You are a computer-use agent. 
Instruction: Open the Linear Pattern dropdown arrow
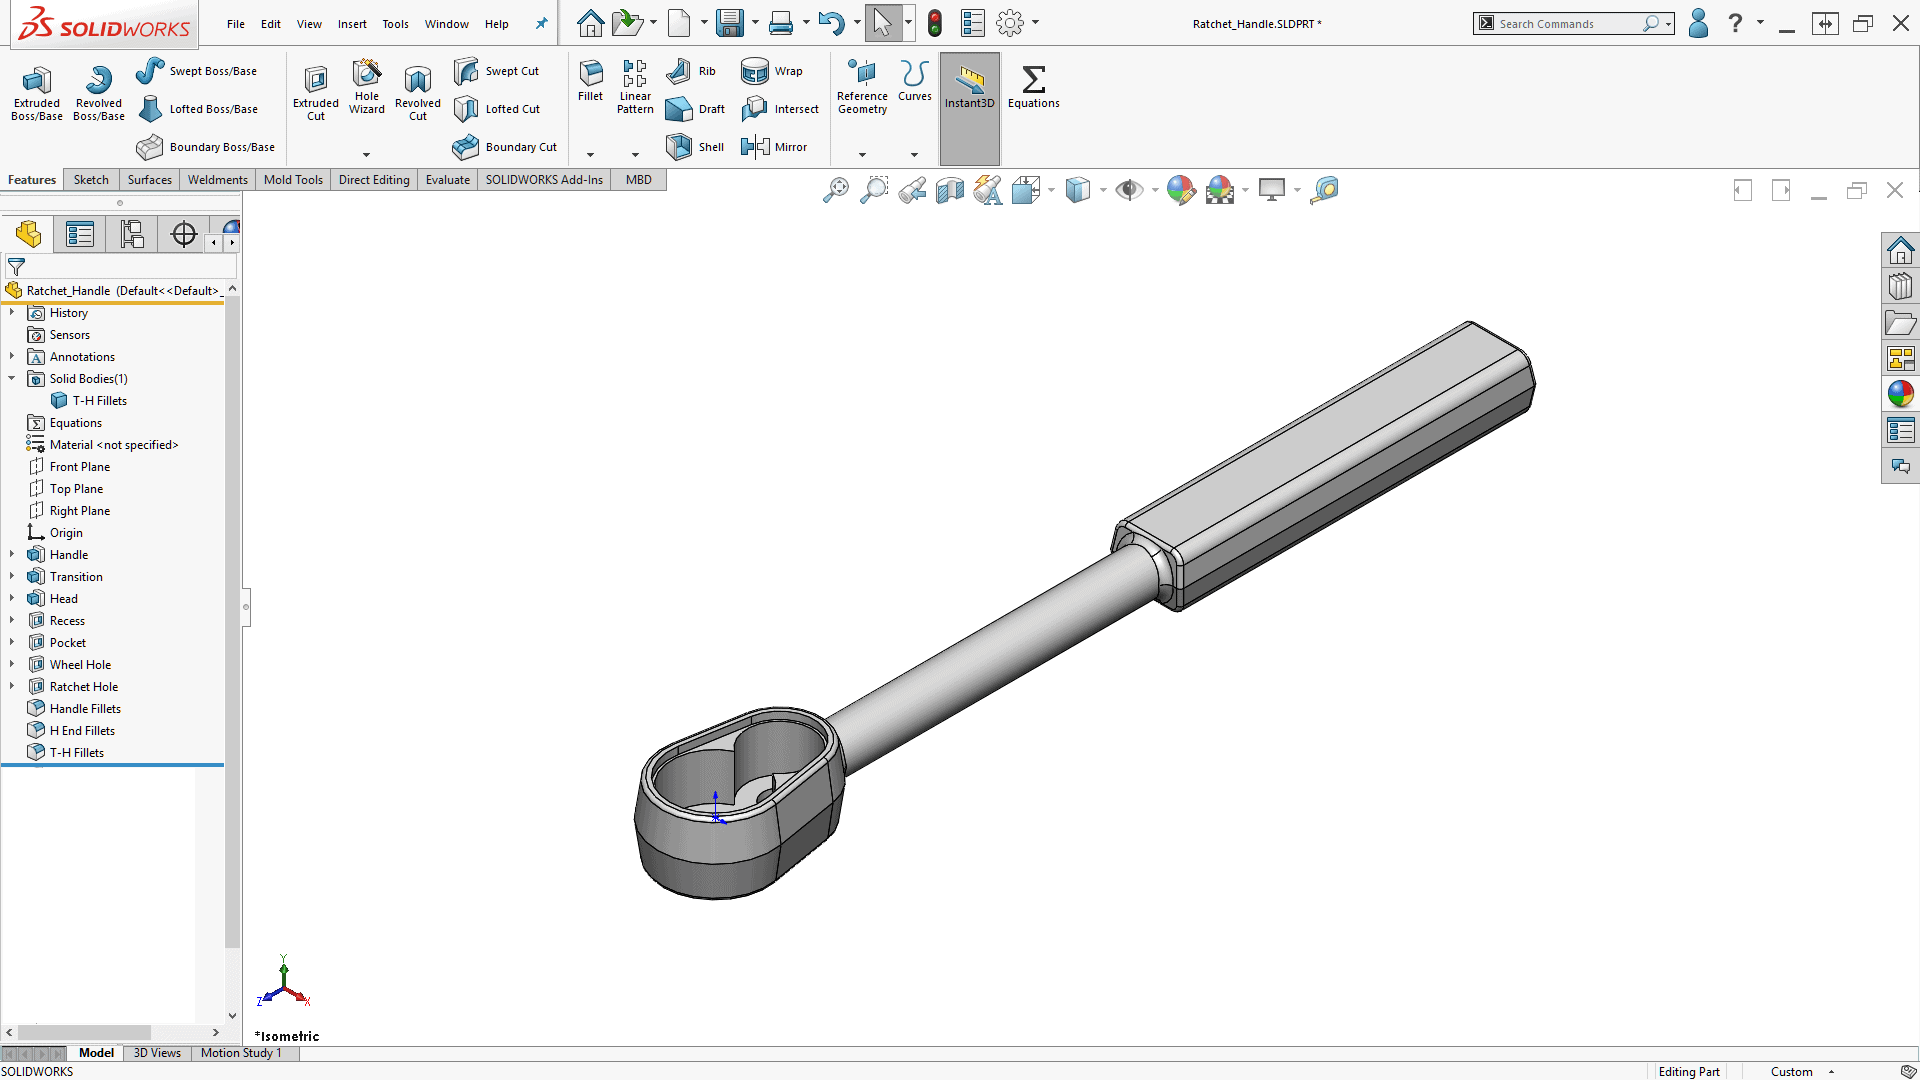tap(635, 155)
